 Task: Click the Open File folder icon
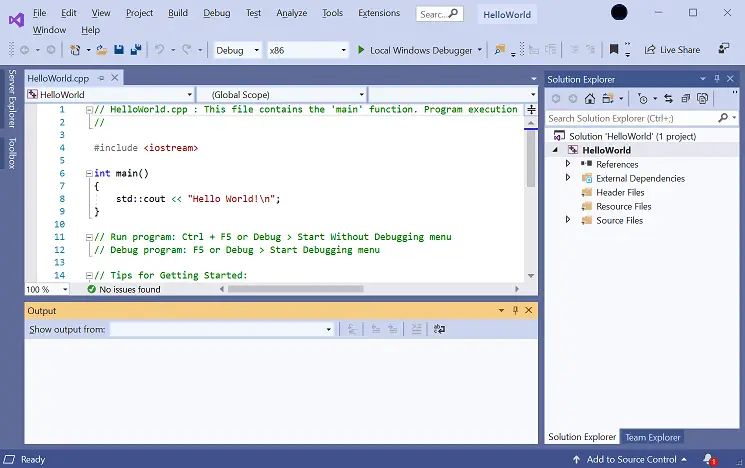[x=101, y=50]
